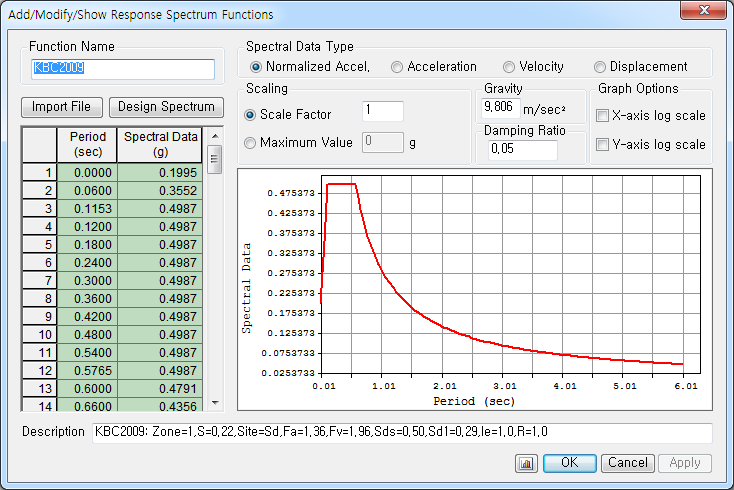
Task: Select period cell 0.3000
Action: 87,281
